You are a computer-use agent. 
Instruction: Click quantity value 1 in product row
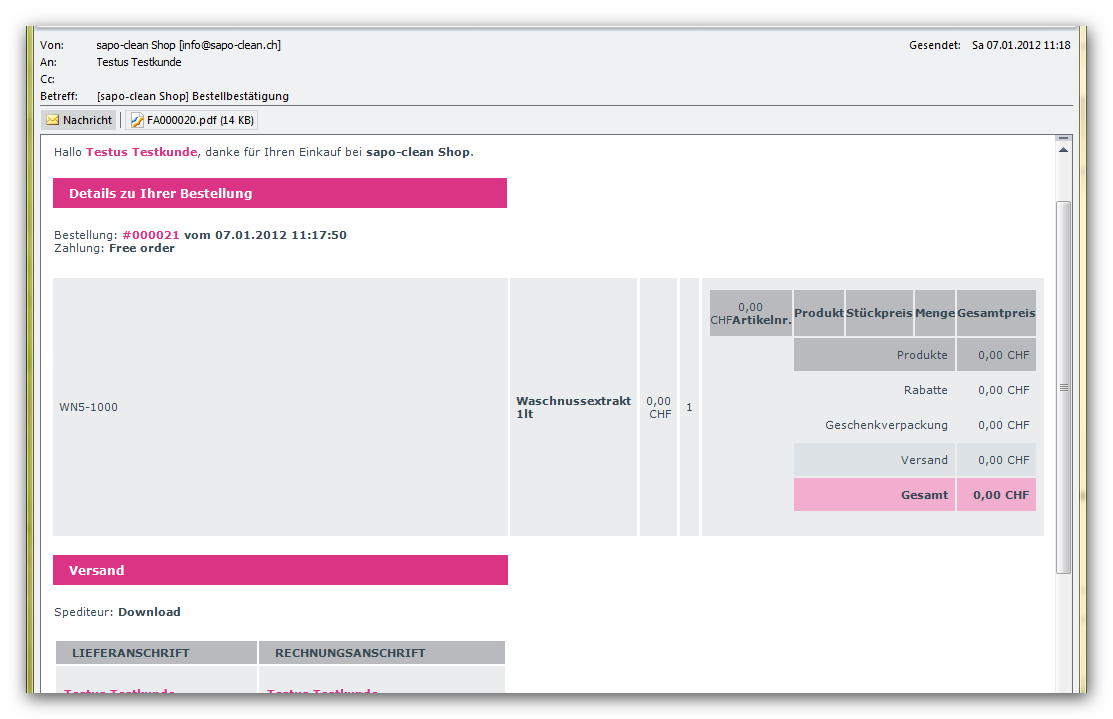(689, 407)
